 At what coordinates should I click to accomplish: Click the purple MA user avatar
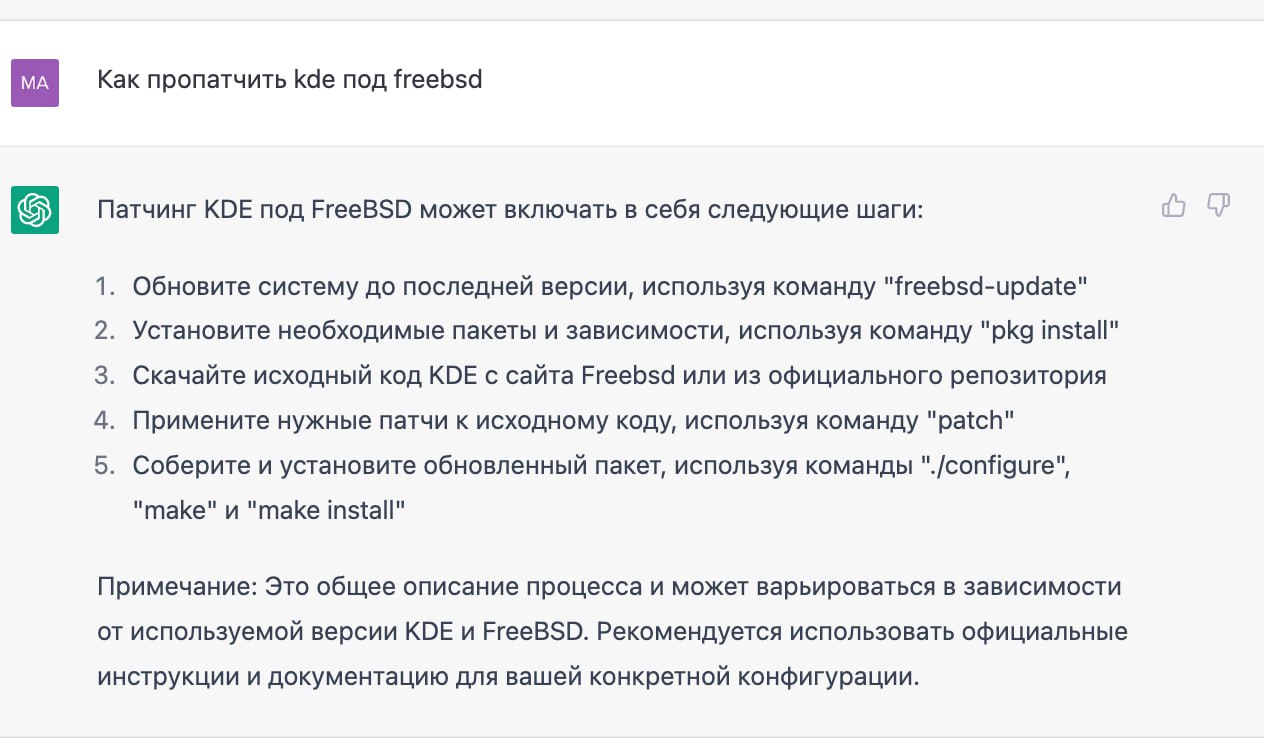[x=35, y=83]
